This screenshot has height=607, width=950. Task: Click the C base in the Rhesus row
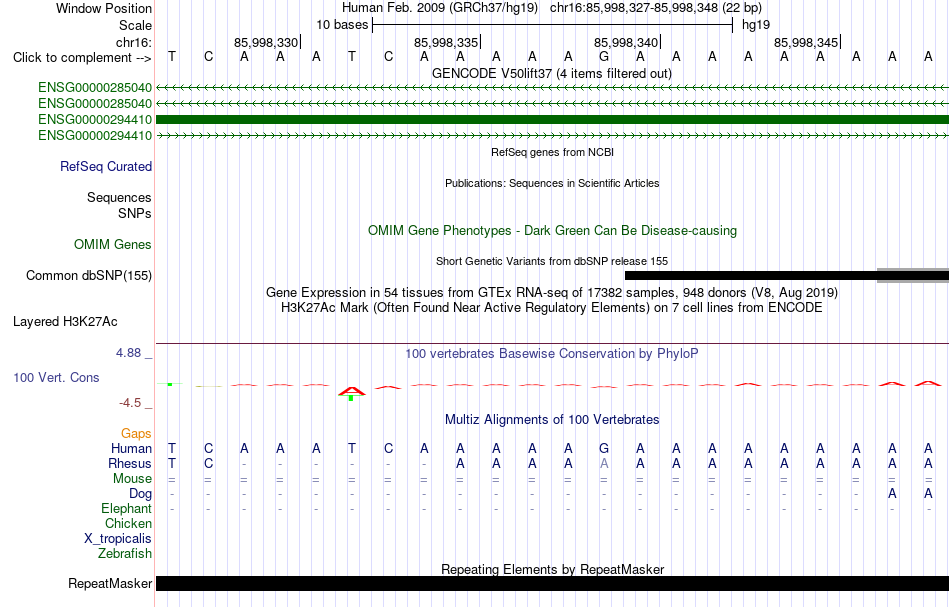[208, 464]
